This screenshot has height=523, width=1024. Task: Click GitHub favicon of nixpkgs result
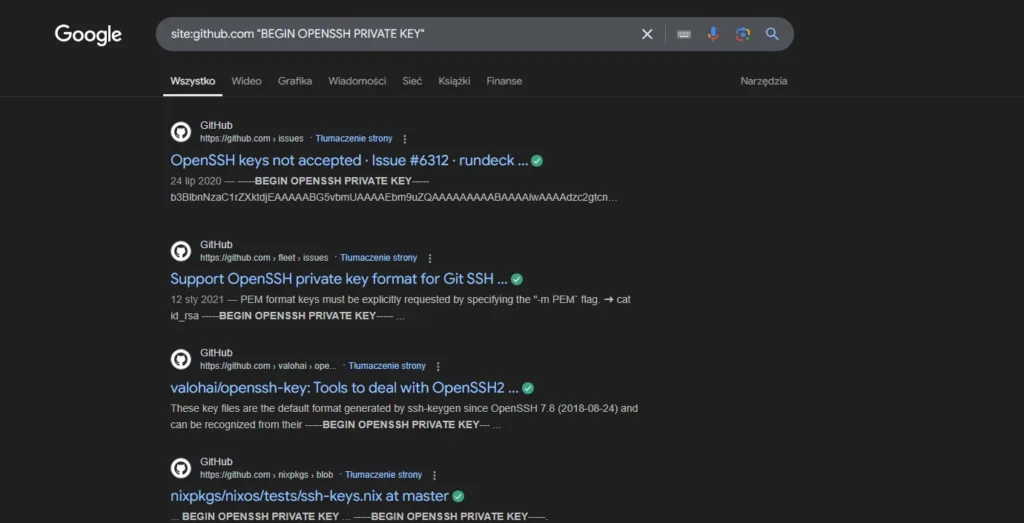pos(181,468)
